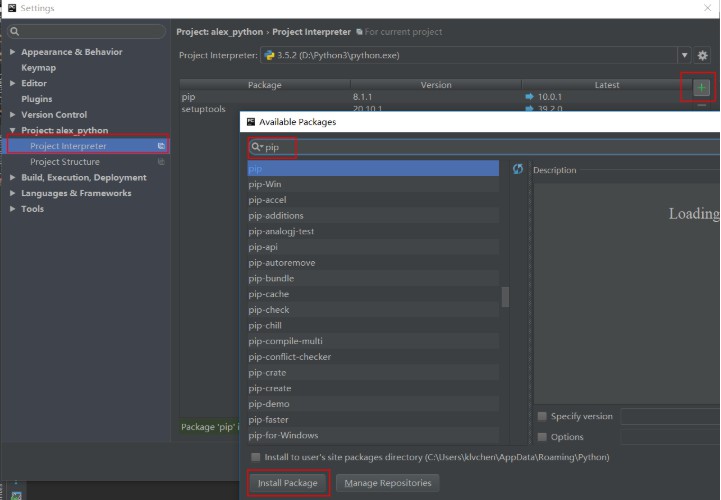Select pip-bundle in the list
The height and width of the screenshot is (500, 721).
coord(373,278)
